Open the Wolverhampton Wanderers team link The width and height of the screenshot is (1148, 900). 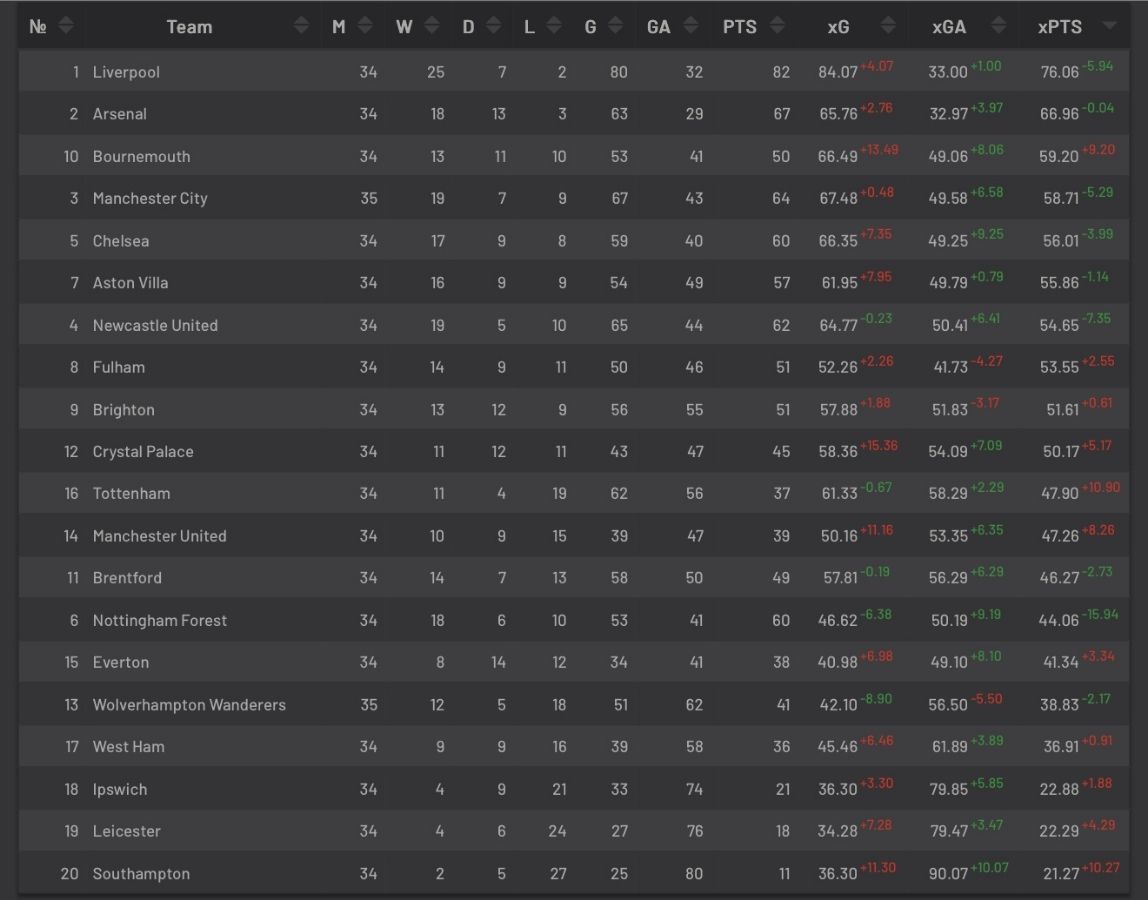click(x=189, y=704)
